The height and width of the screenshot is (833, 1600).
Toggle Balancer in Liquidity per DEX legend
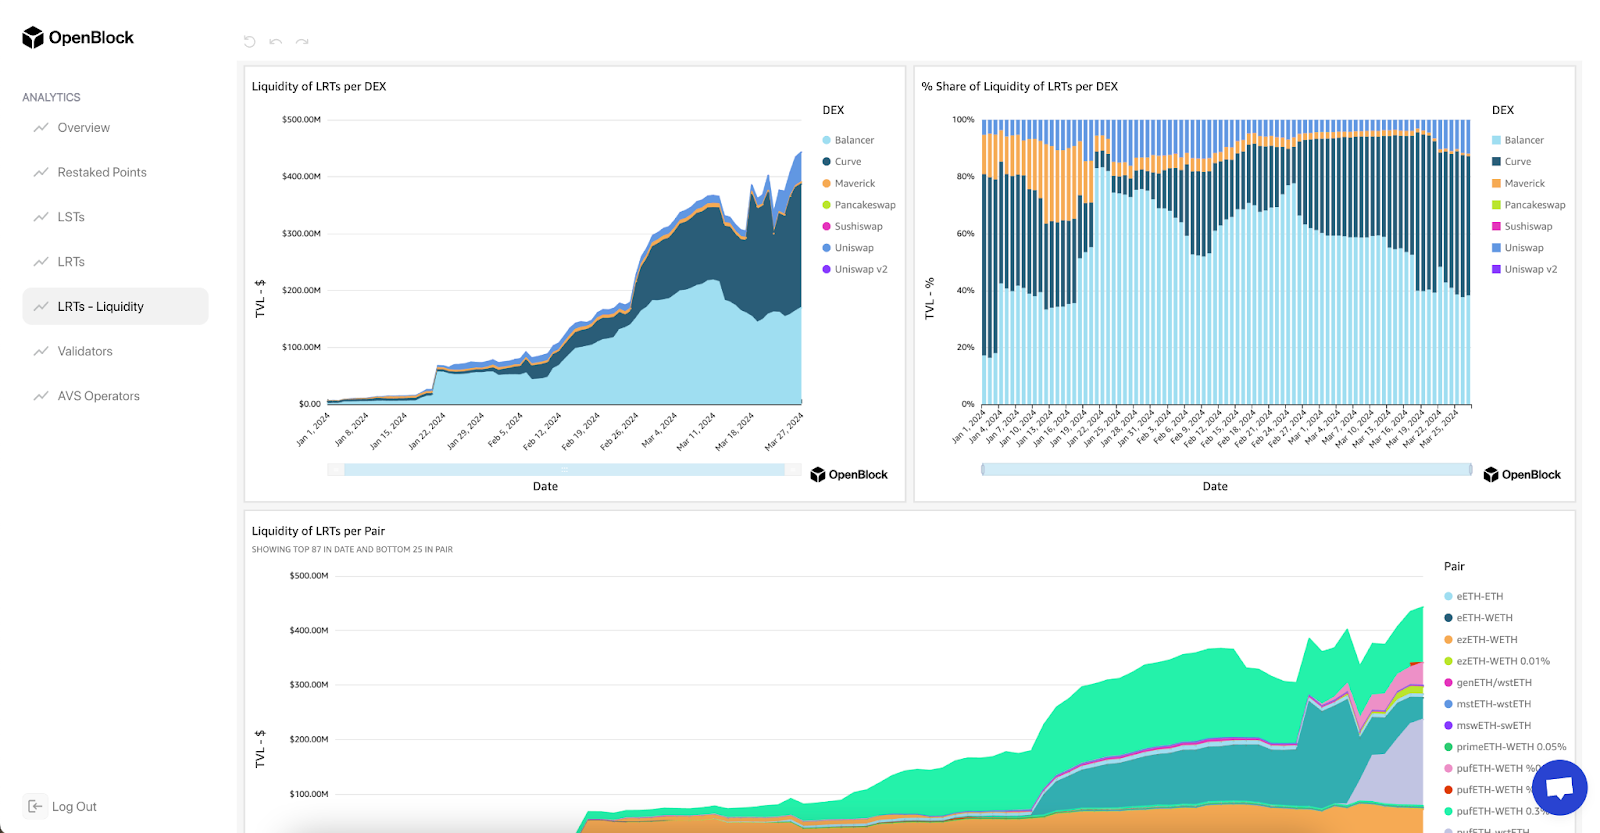[x=848, y=140]
